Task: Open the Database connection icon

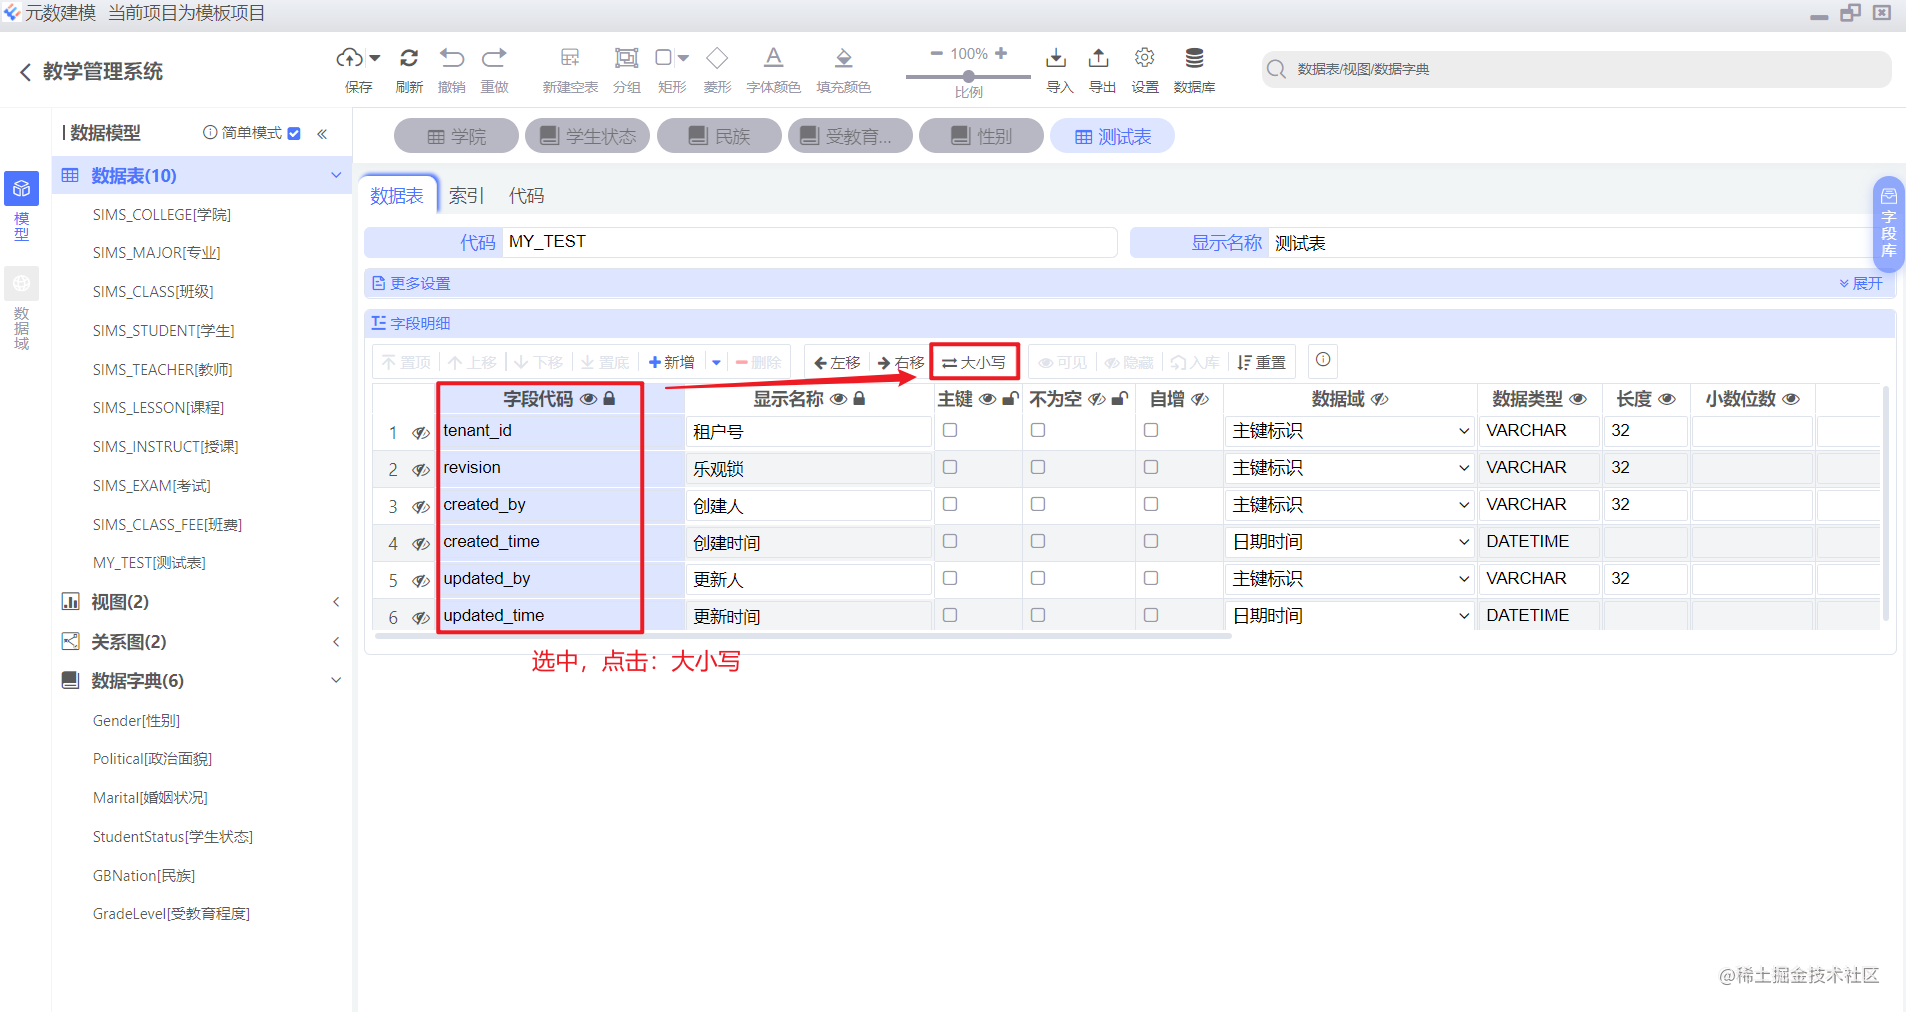Action: [1194, 58]
